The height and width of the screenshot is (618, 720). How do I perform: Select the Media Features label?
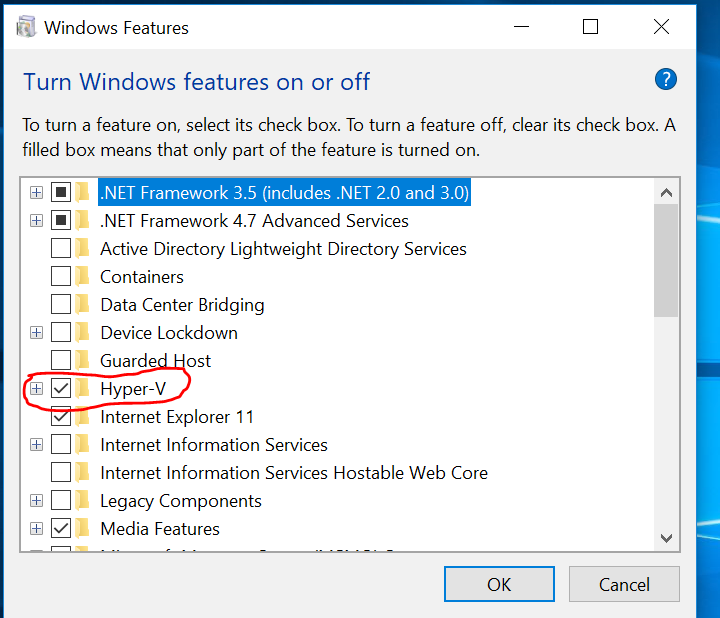[x=160, y=529]
